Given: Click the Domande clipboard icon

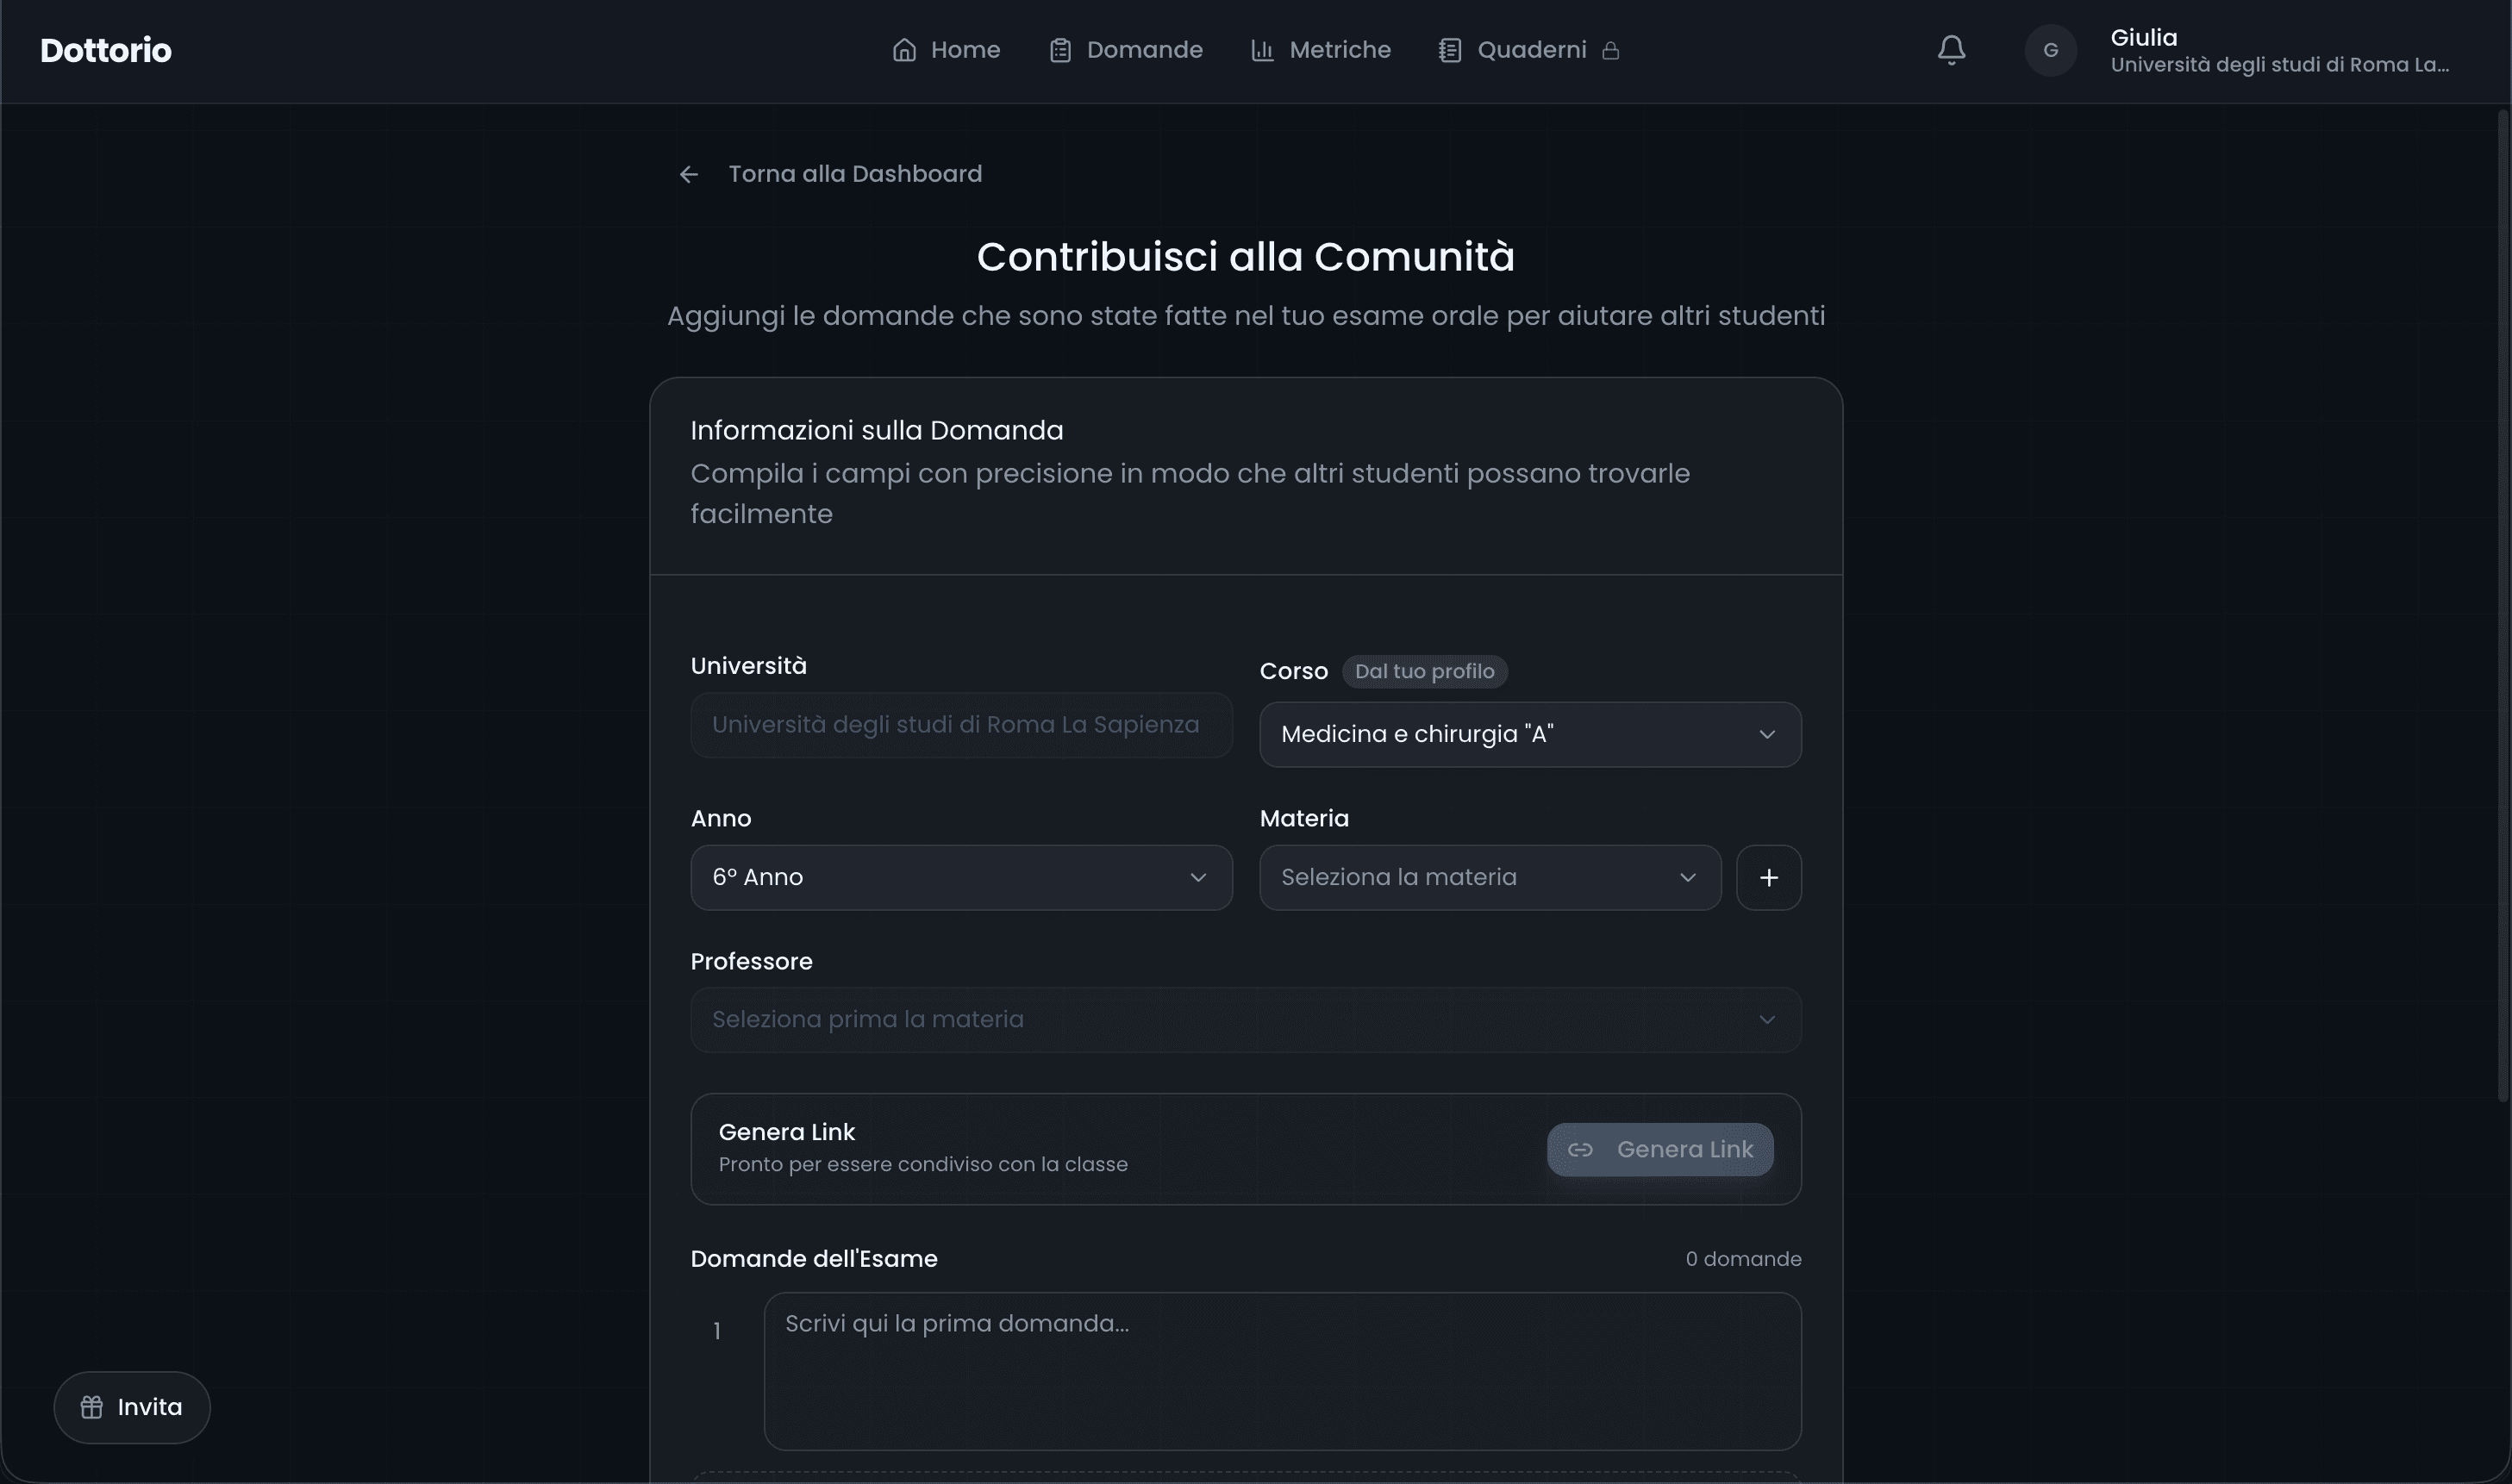Looking at the screenshot, I should (1060, 50).
